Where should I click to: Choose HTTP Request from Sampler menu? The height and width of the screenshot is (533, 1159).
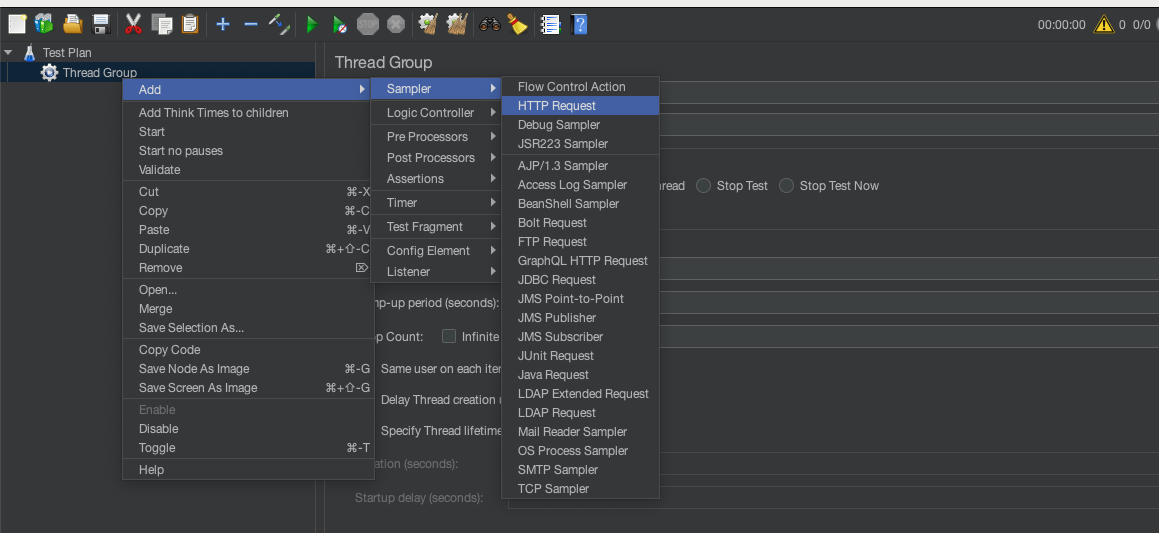(x=580, y=106)
